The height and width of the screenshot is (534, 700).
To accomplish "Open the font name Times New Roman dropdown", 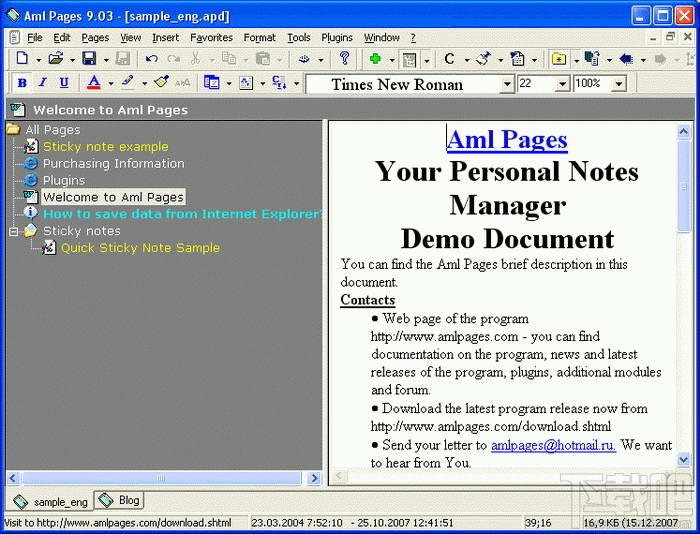I will (507, 84).
